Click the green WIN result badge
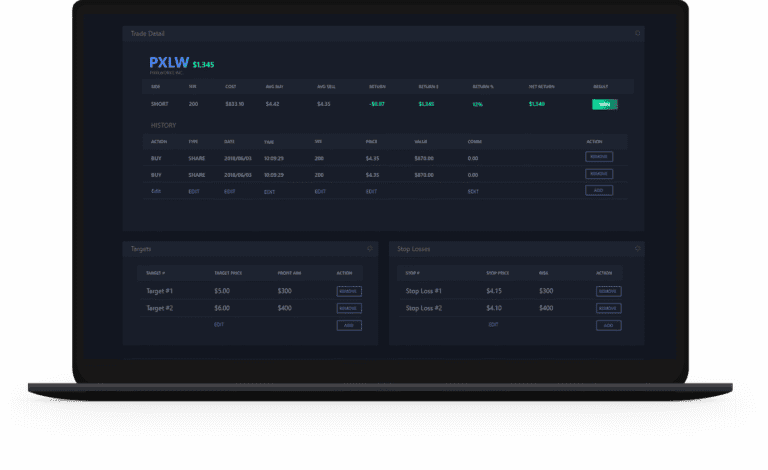Screen dimensions: 768x470 point(605,104)
